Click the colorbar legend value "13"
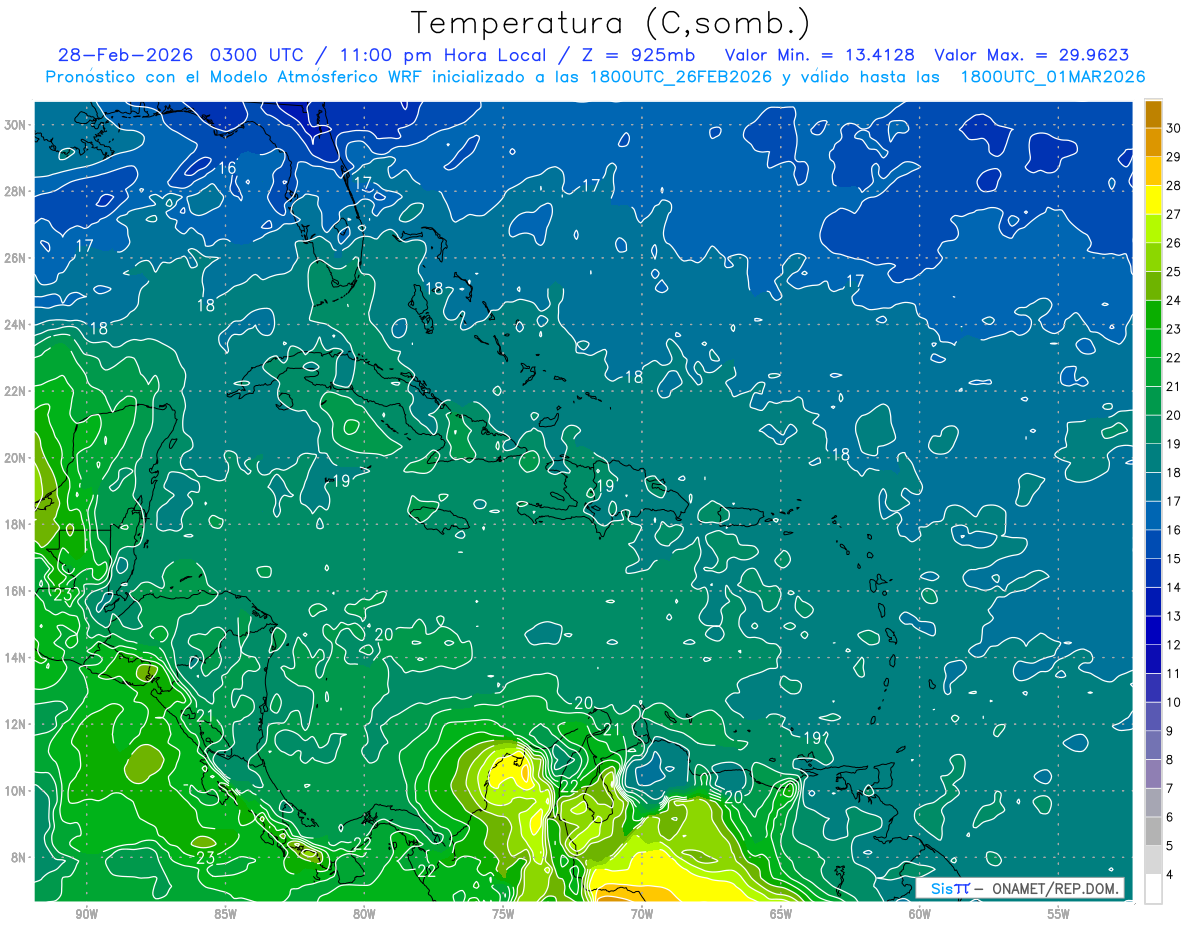The width and height of the screenshot is (1200, 927). (1173, 616)
